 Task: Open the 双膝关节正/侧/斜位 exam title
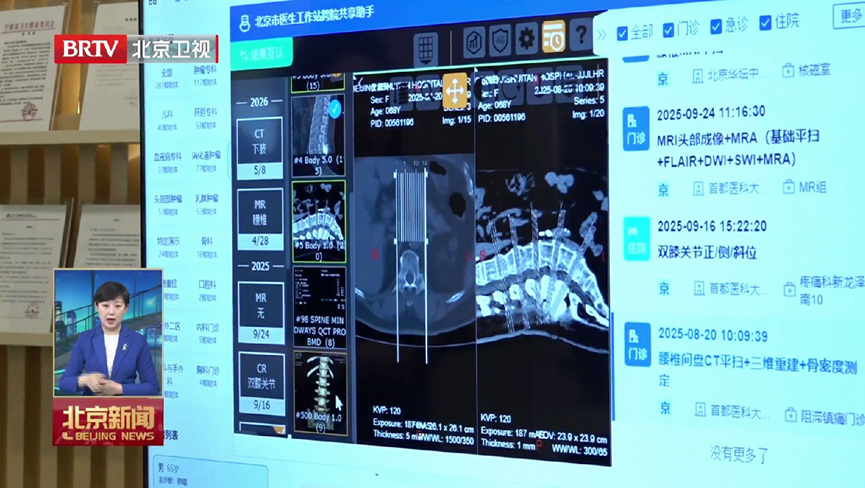[x=707, y=252]
